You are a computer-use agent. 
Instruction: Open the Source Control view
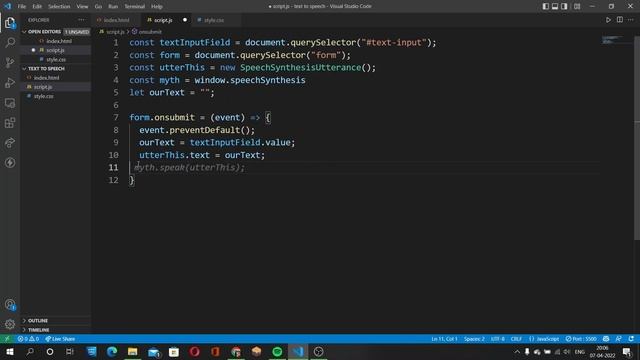[10, 62]
